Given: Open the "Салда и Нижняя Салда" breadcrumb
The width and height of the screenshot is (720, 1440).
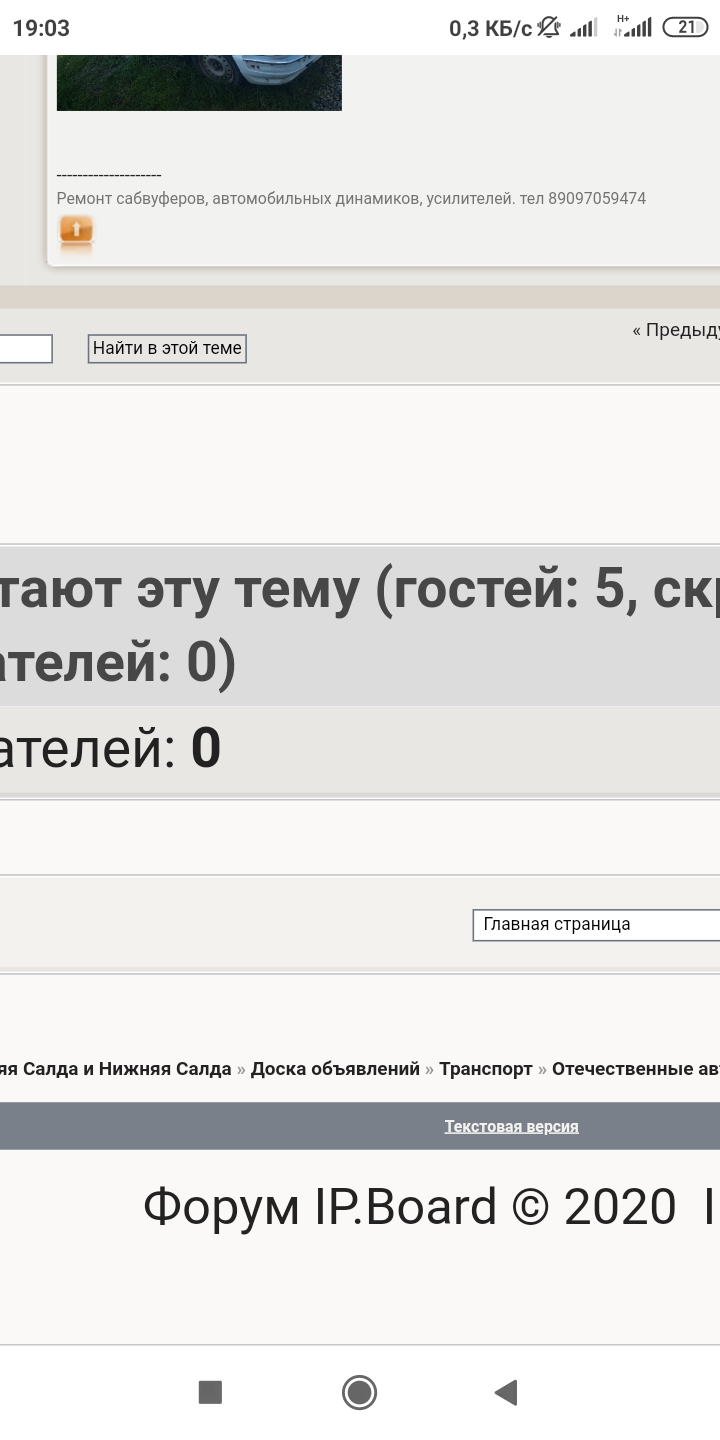Looking at the screenshot, I should 115,1069.
